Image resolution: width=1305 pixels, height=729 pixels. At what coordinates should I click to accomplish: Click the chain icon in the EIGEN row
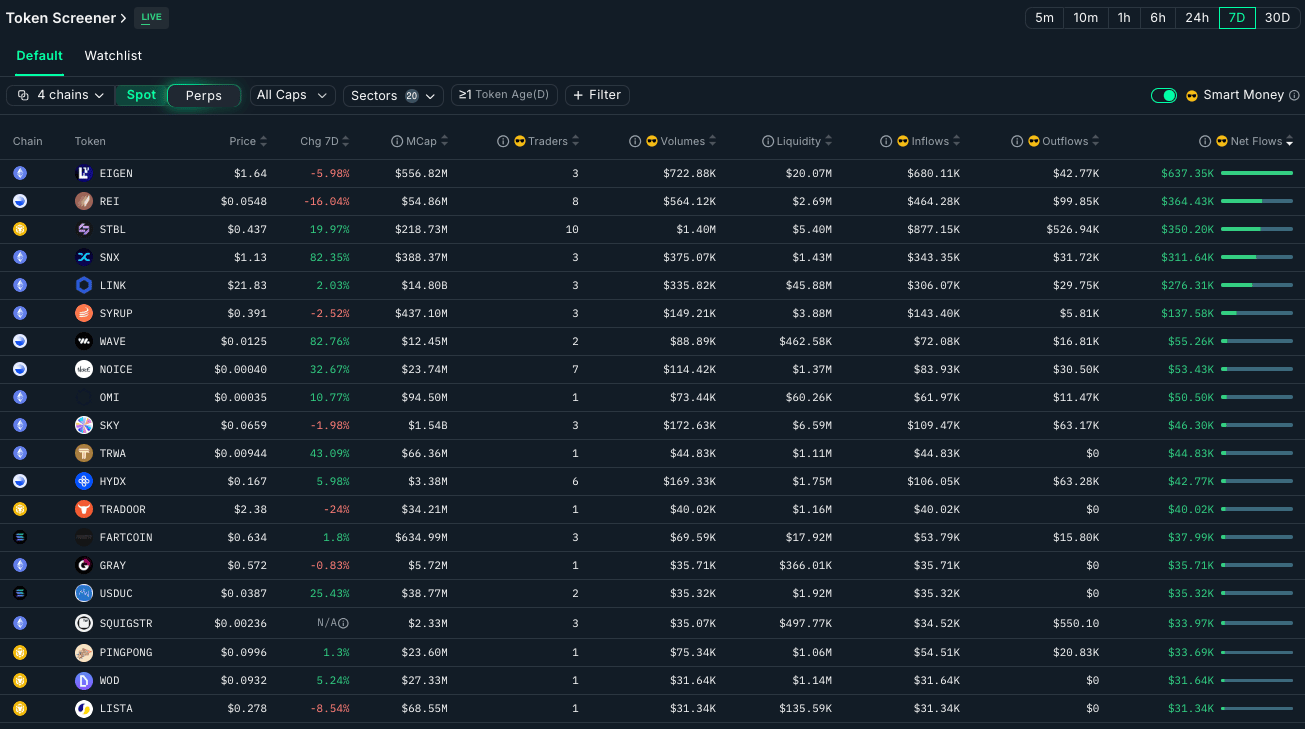point(20,173)
